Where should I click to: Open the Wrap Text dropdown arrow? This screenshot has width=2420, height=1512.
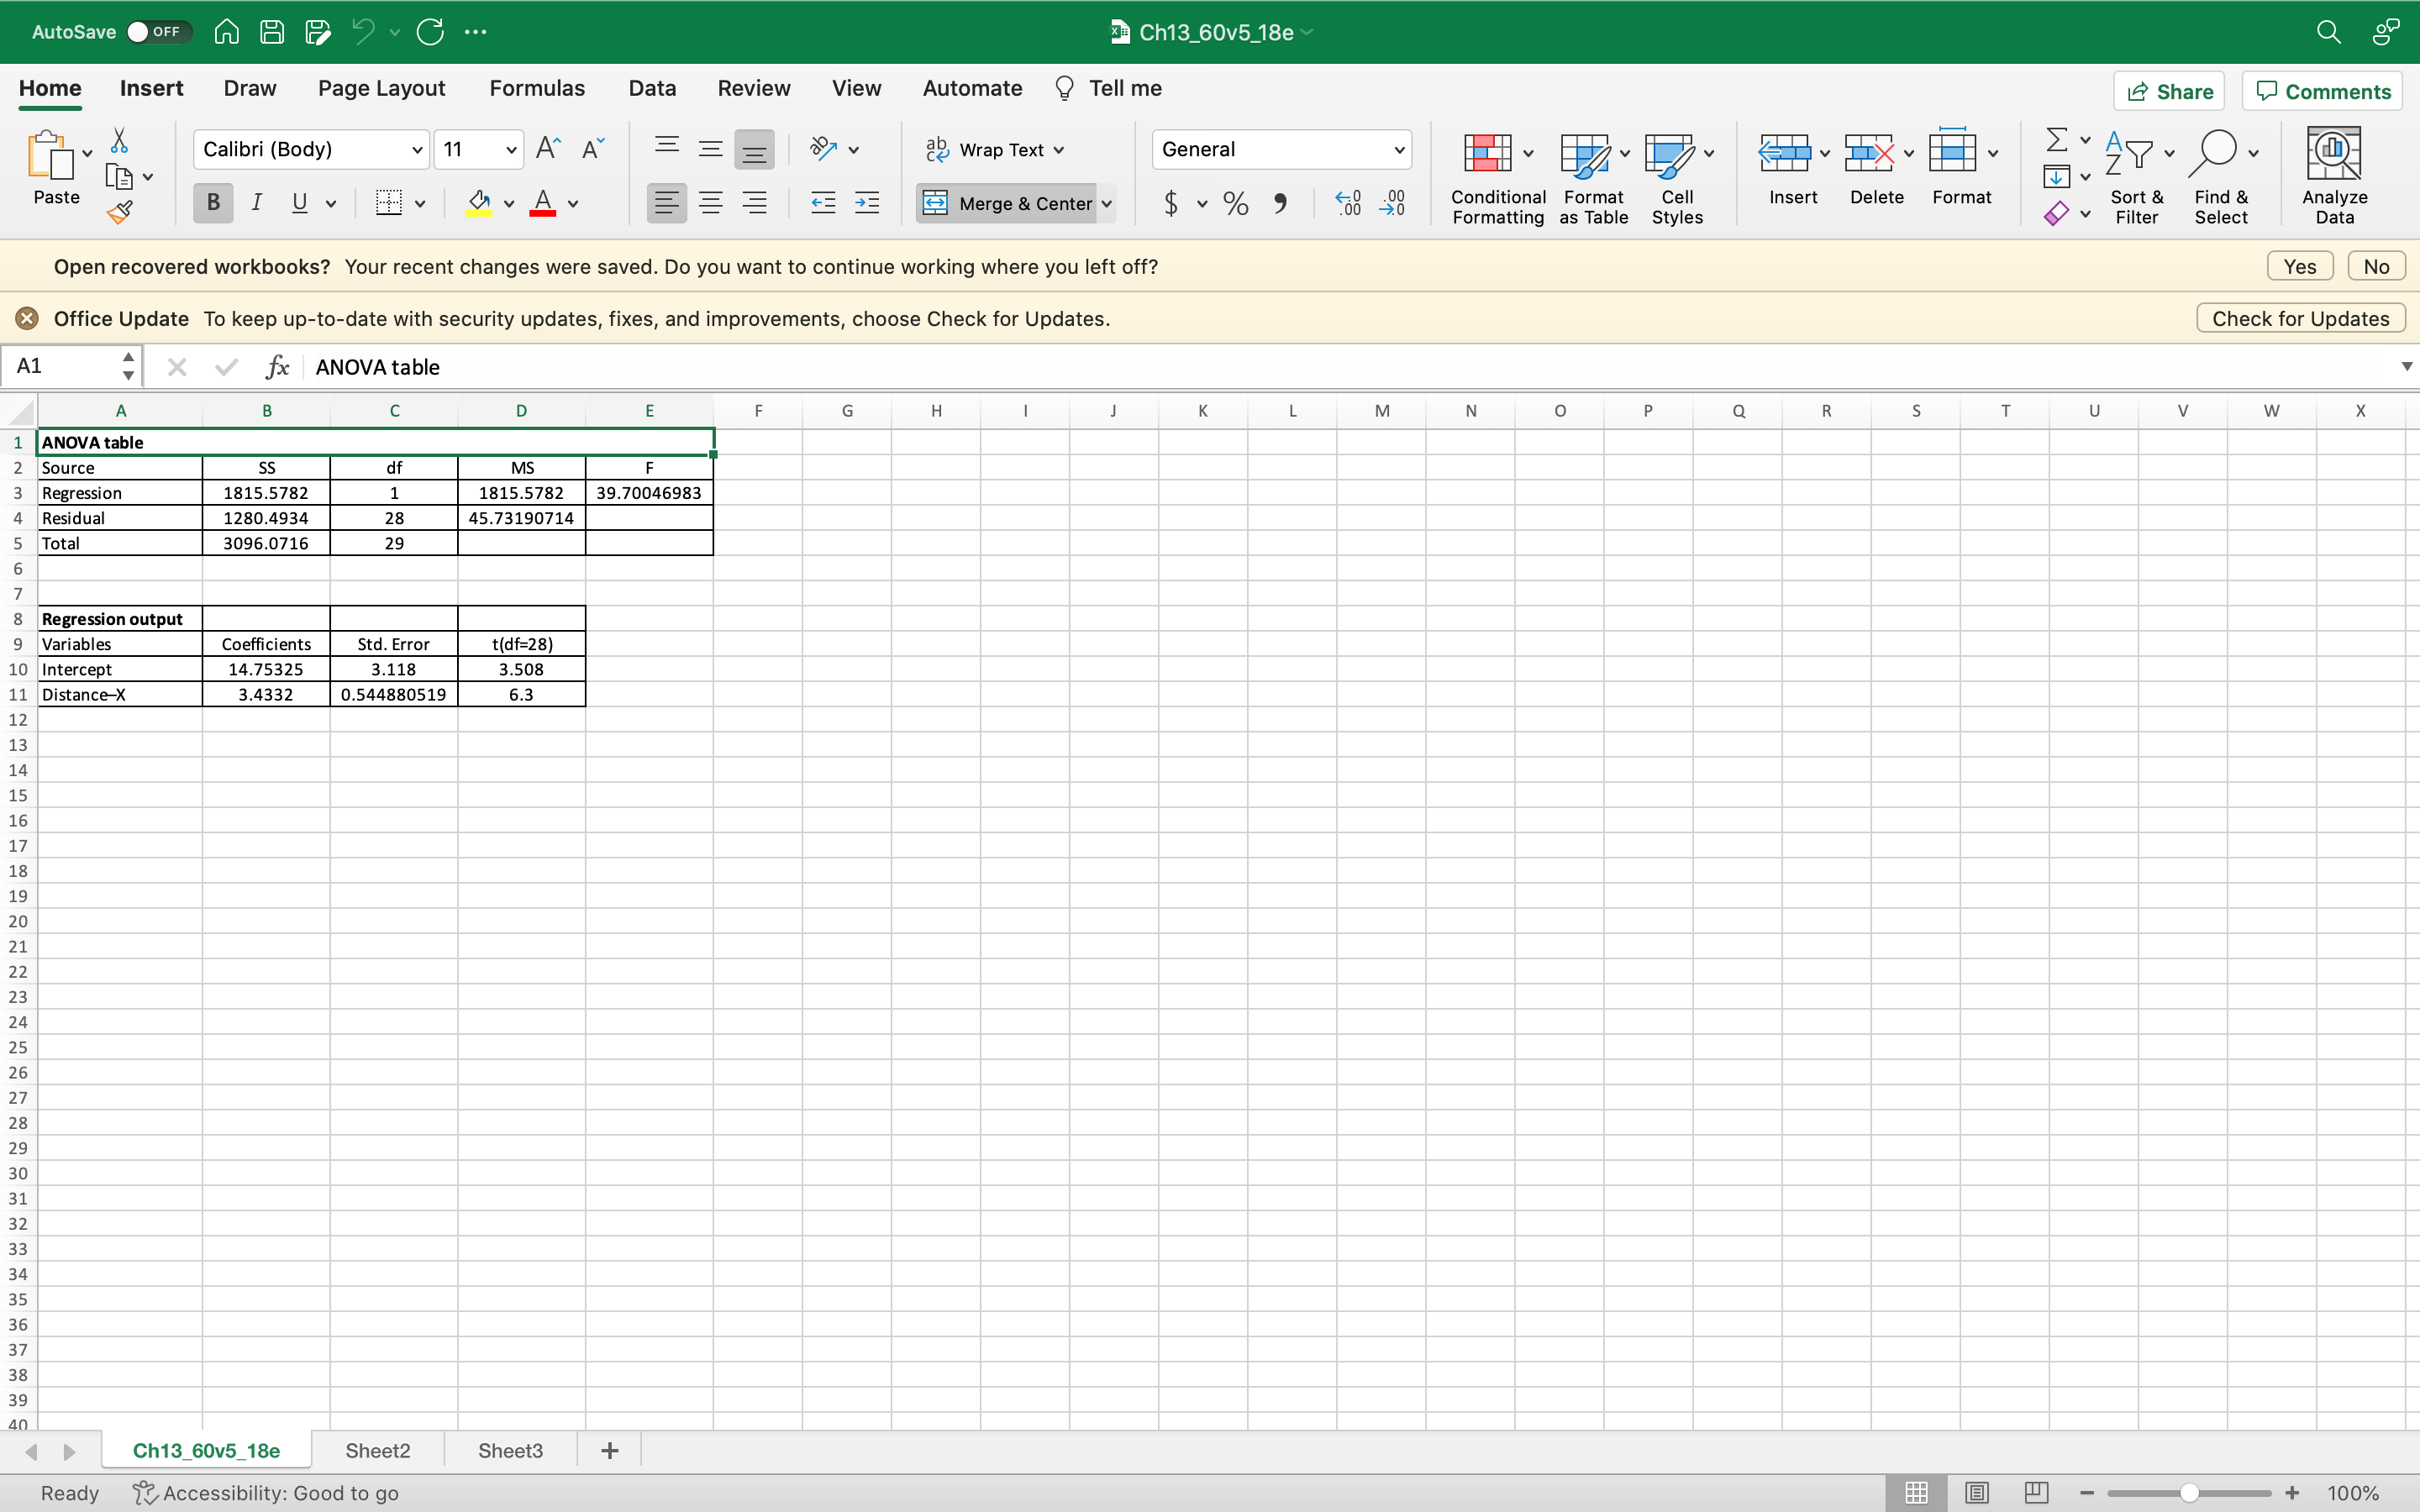pos(1059,150)
